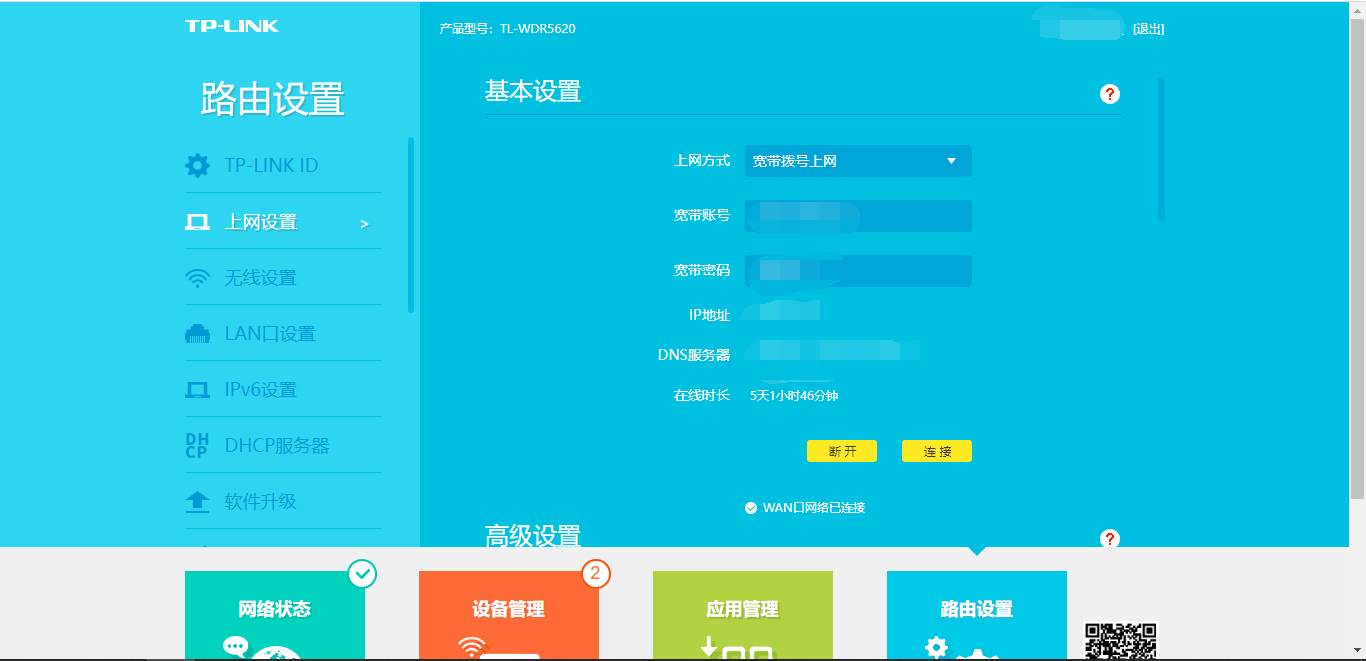Screen dimensions: 1366x661
Task: Click the 宽带账号 input field
Action: coord(858,216)
